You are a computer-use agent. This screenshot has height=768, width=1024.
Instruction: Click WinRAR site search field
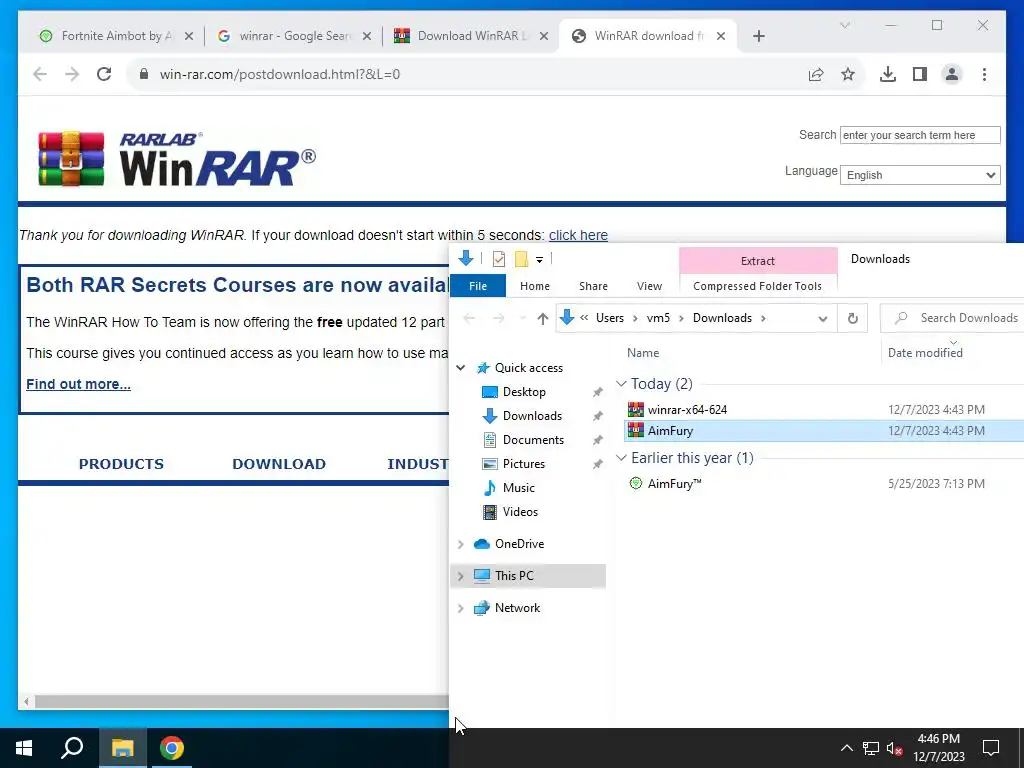[920, 135]
